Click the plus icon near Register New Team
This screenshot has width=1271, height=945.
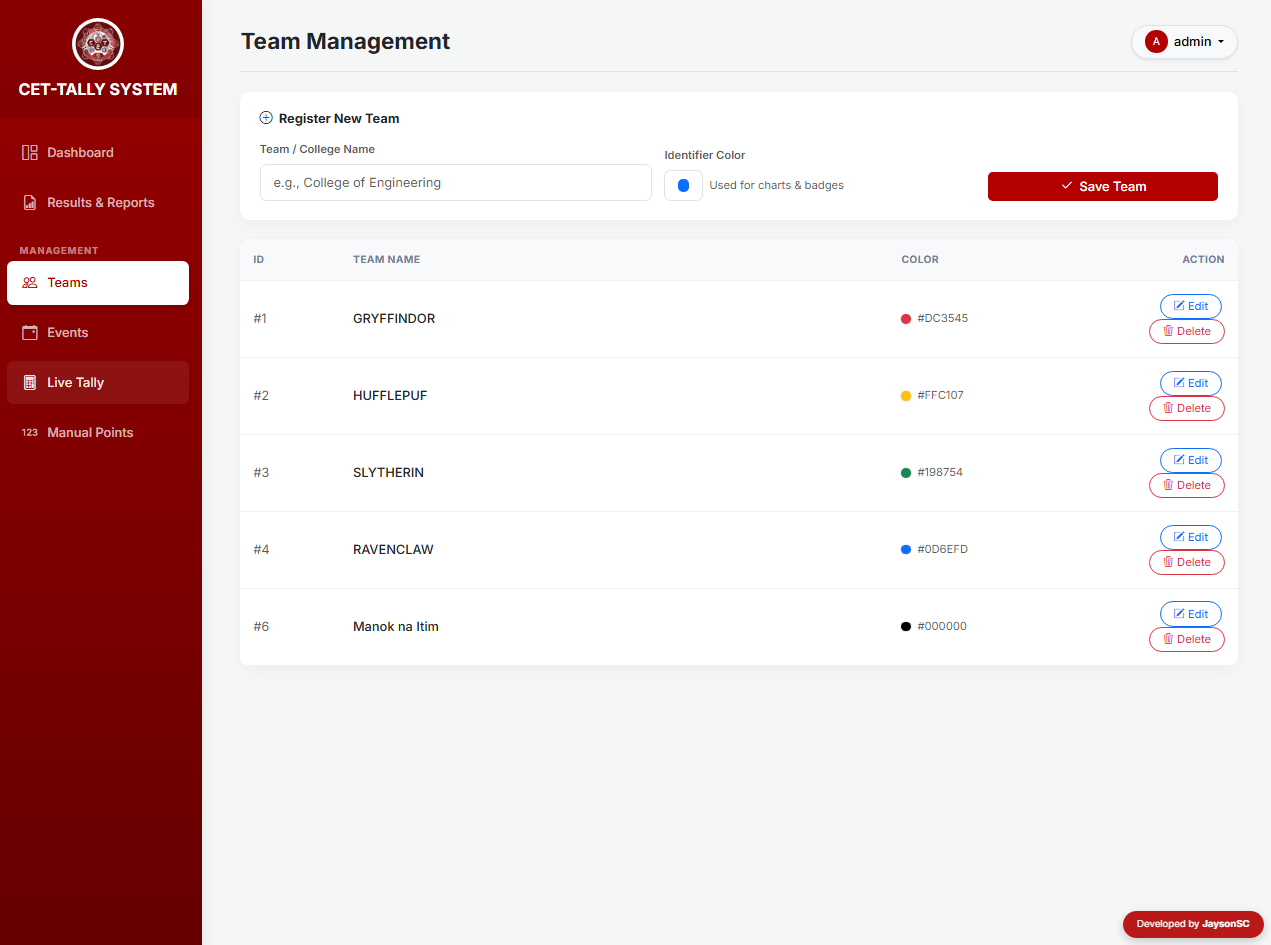pyautogui.click(x=265, y=117)
